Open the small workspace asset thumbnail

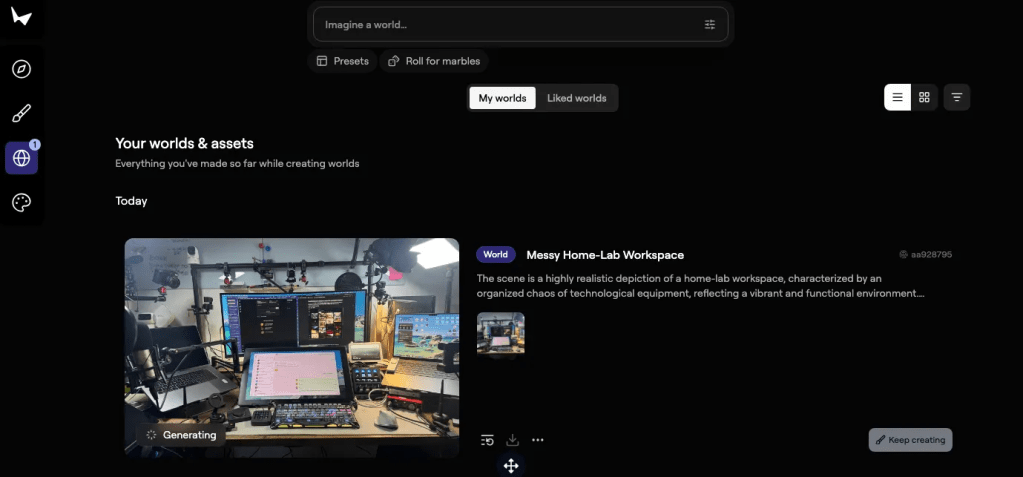(x=500, y=333)
